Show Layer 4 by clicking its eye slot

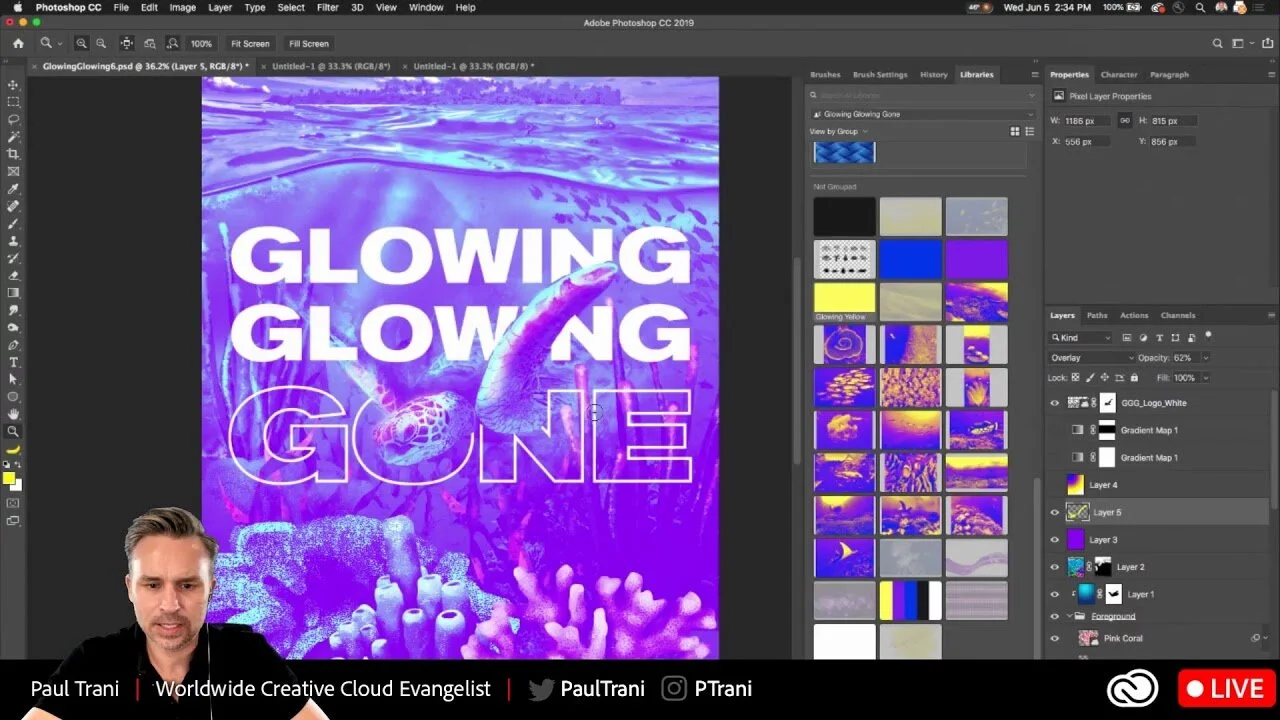[1054, 485]
